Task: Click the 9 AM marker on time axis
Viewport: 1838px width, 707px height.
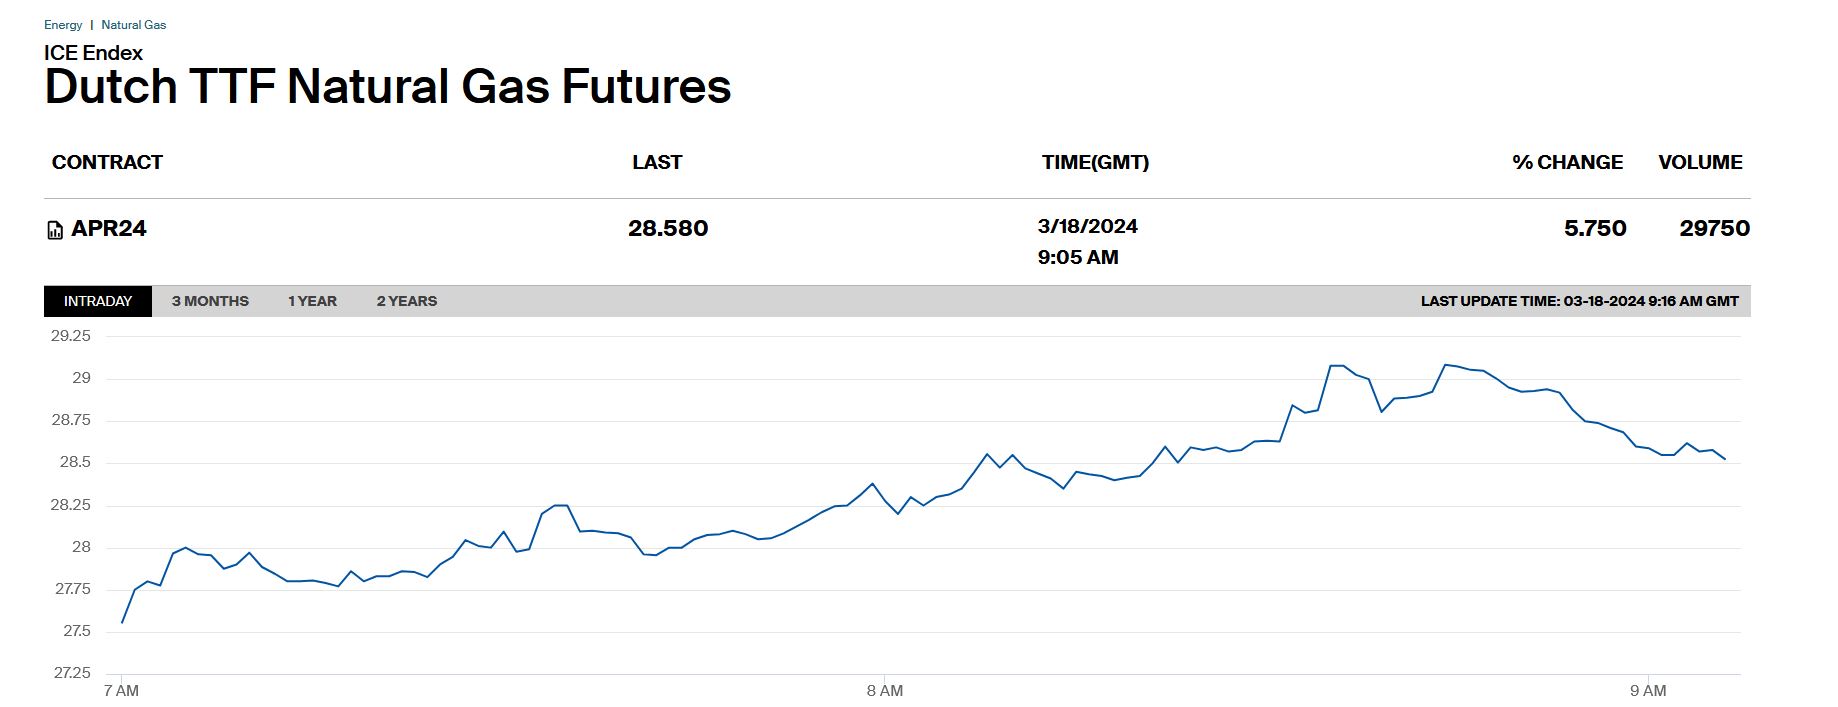Action: (1647, 691)
